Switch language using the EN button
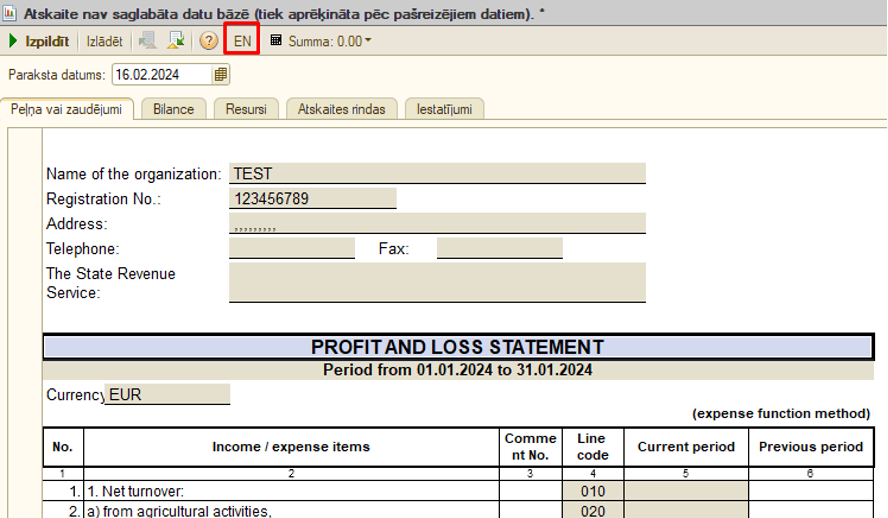888x518 pixels. click(242, 41)
